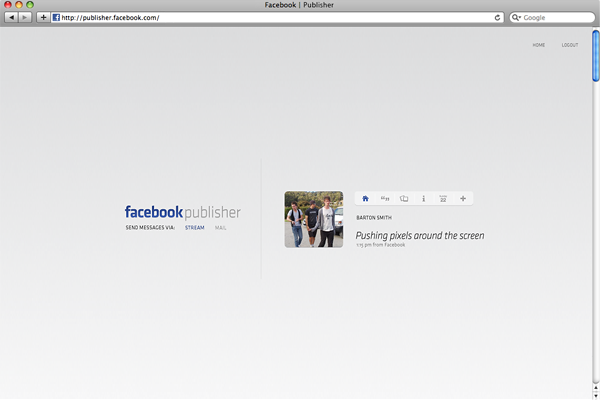Select STREAM as the message channel

[x=194, y=228]
